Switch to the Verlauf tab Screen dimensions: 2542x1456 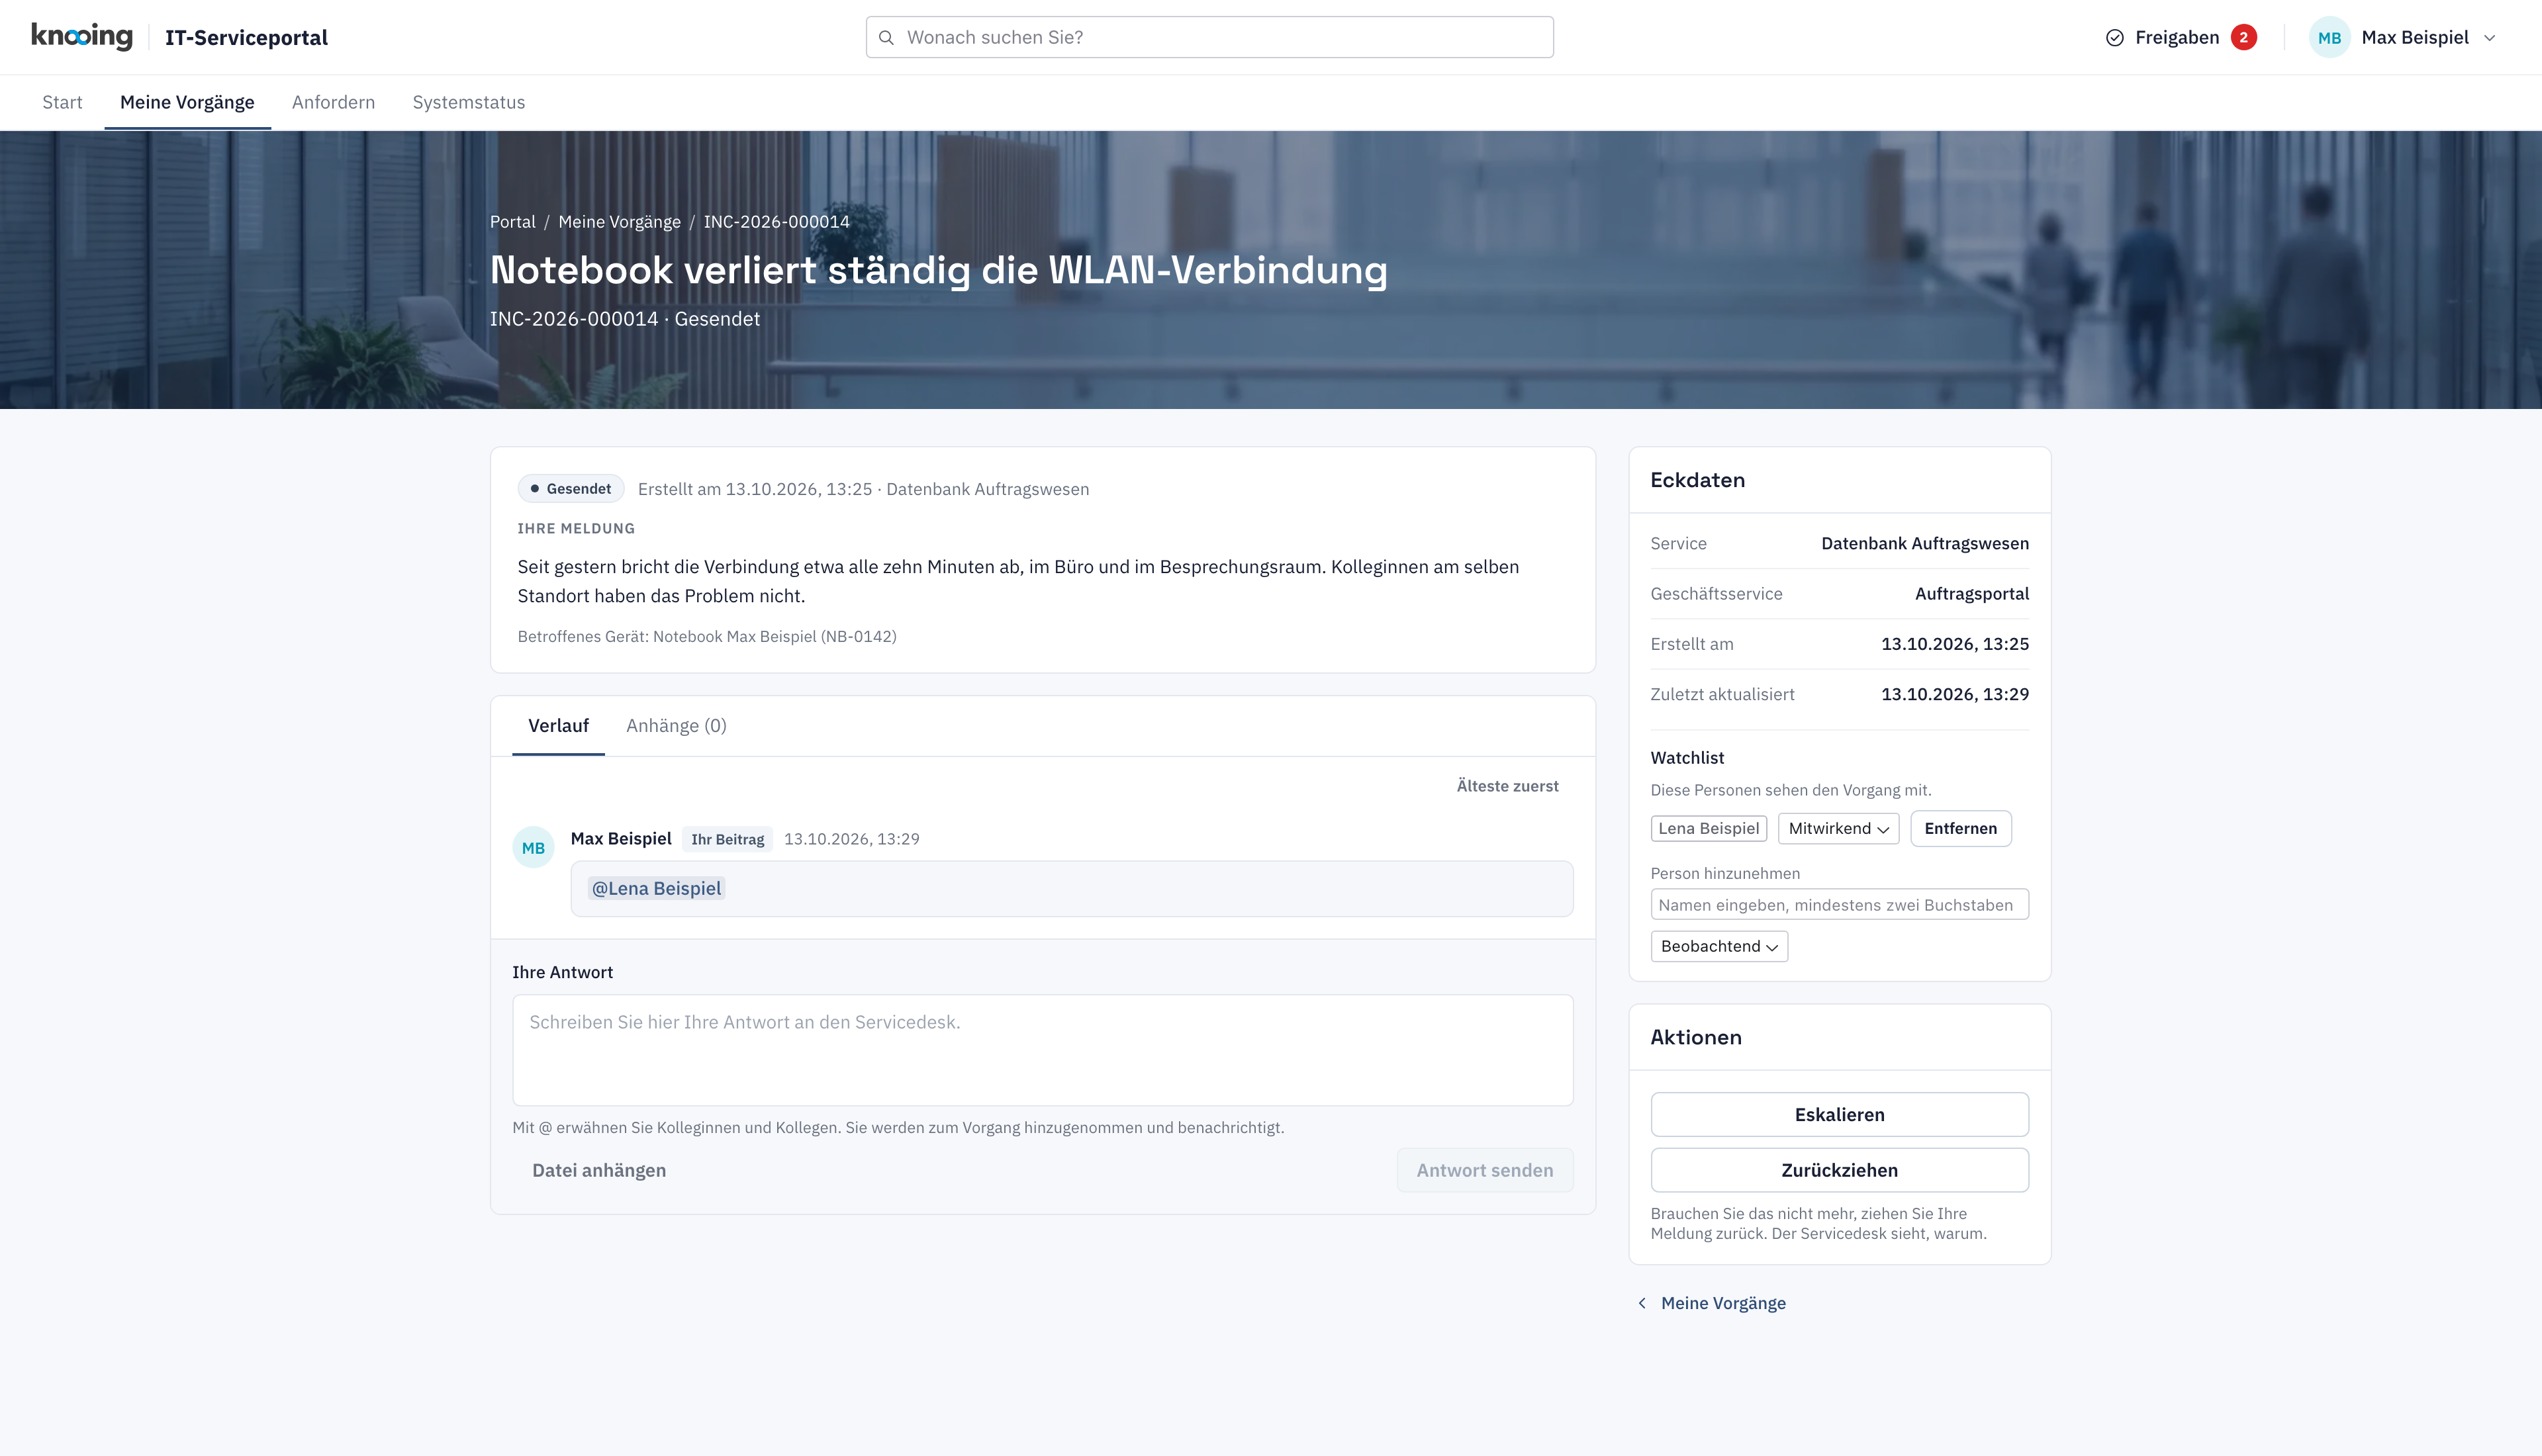[x=558, y=726]
